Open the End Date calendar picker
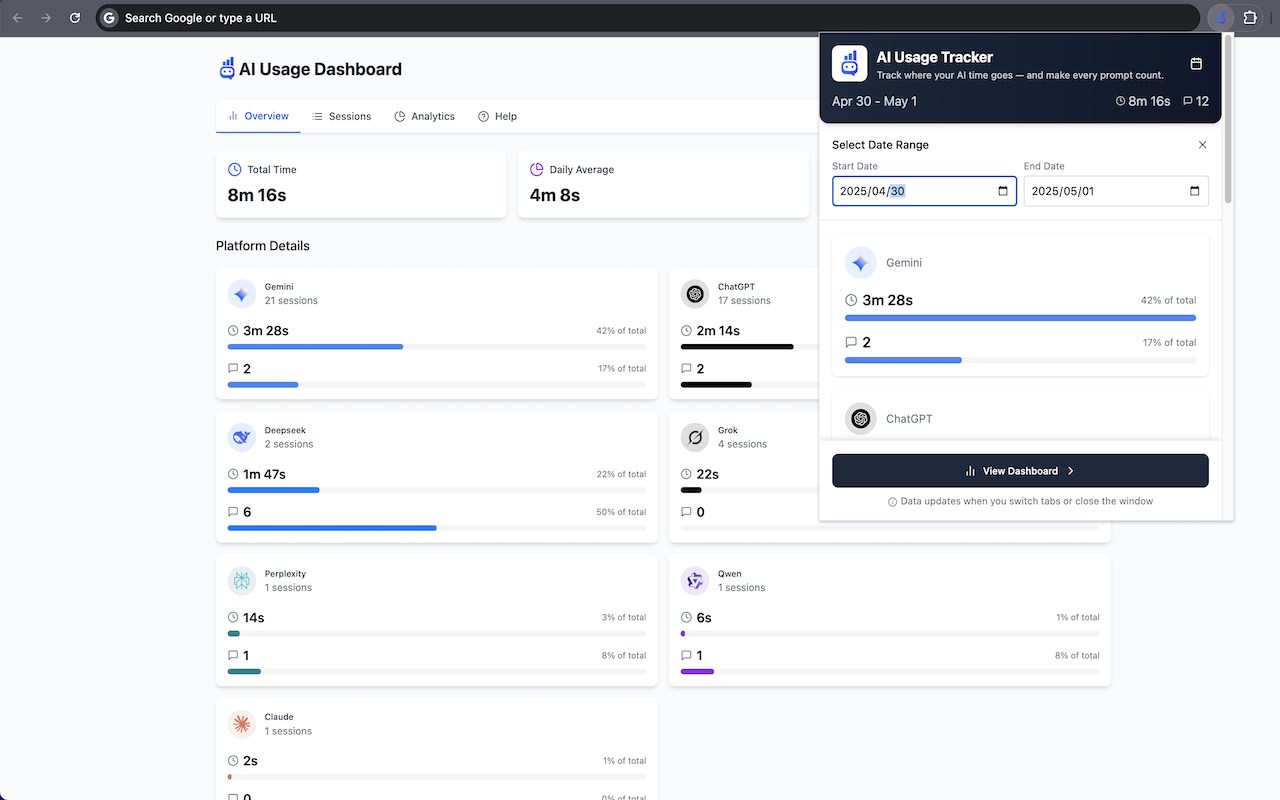The width and height of the screenshot is (1280, 800). click(1195, 191)
